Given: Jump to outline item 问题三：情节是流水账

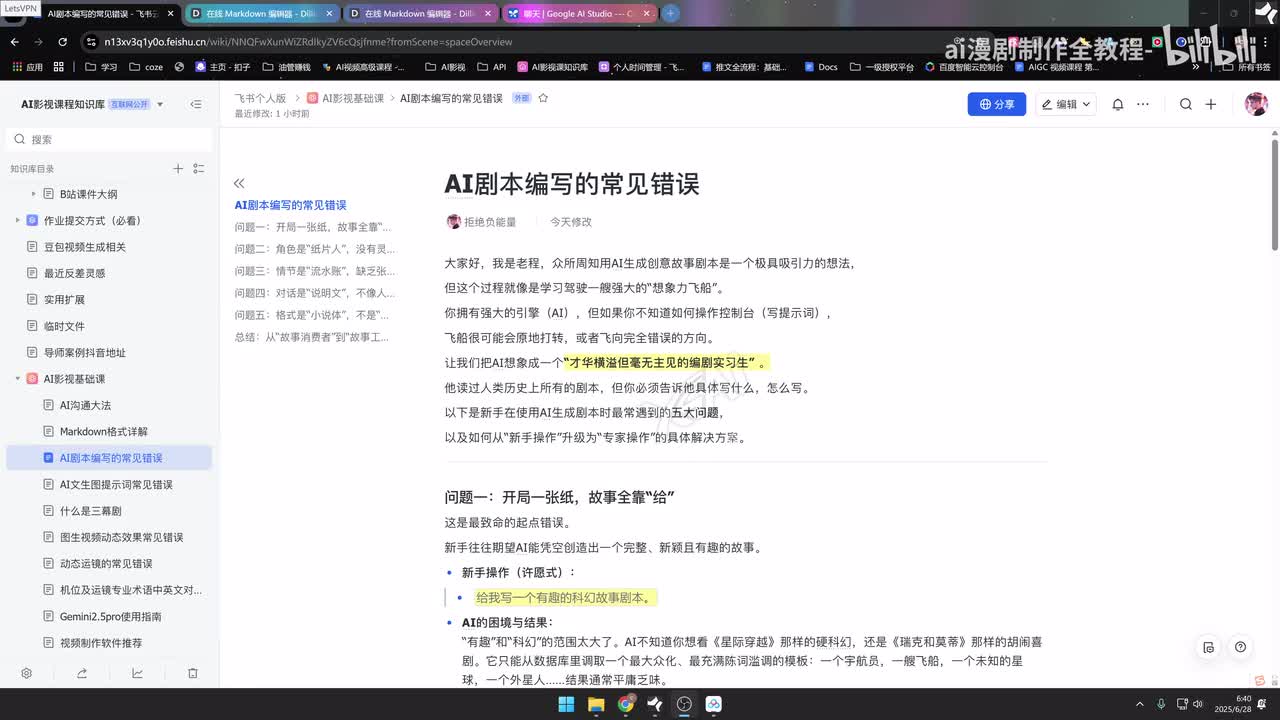Looking at the screenshot, I should tap(315, 271).
